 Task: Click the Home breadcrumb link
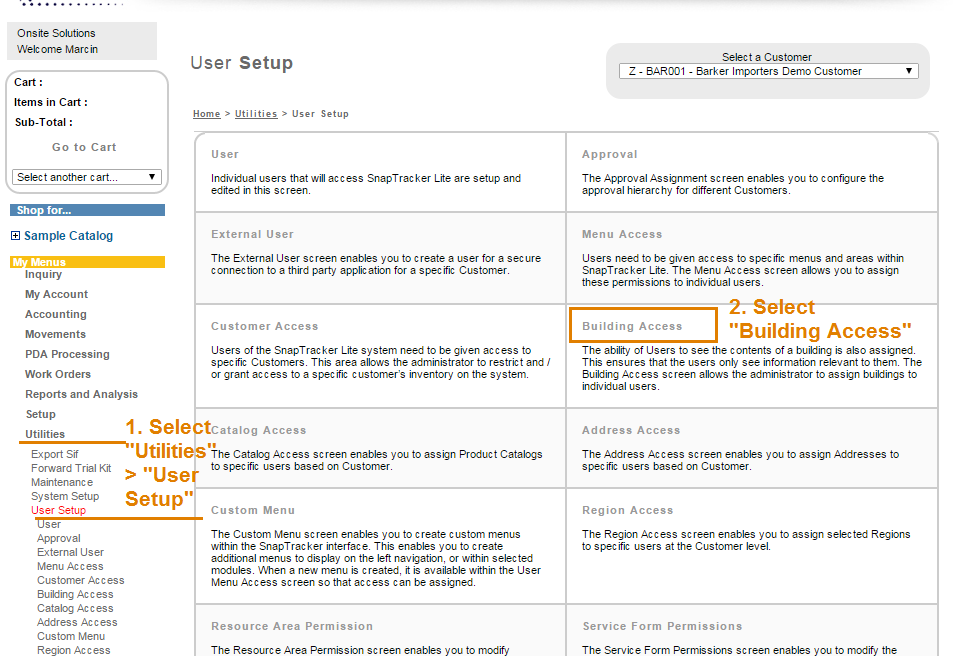[x=206, y=114]
